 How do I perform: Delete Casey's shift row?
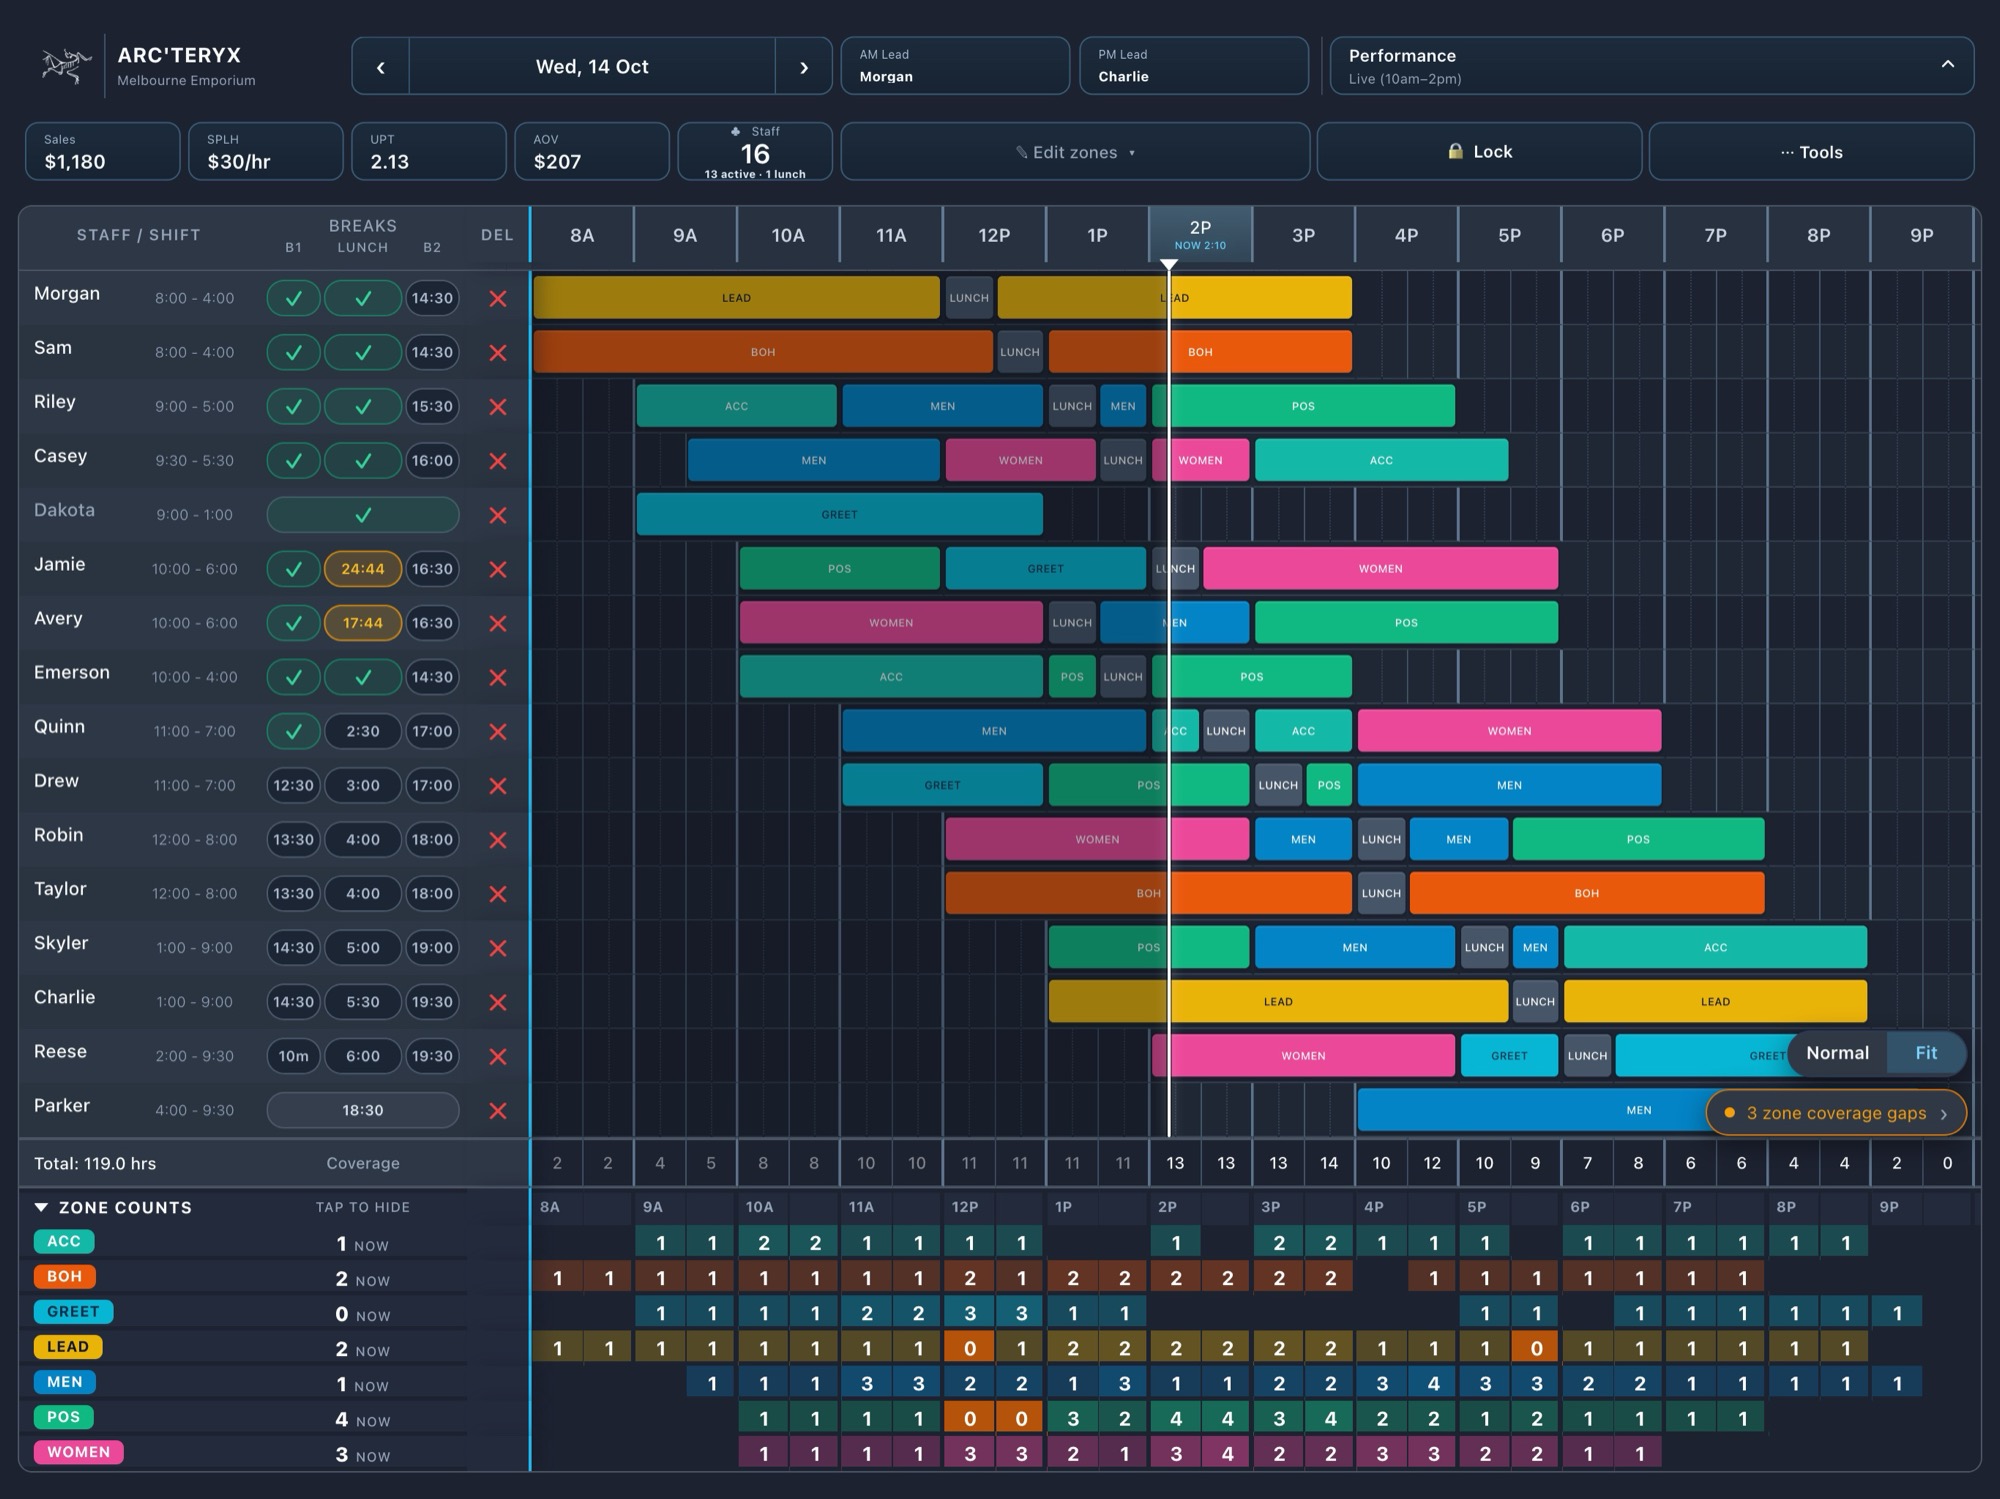(x=497, y=460)
